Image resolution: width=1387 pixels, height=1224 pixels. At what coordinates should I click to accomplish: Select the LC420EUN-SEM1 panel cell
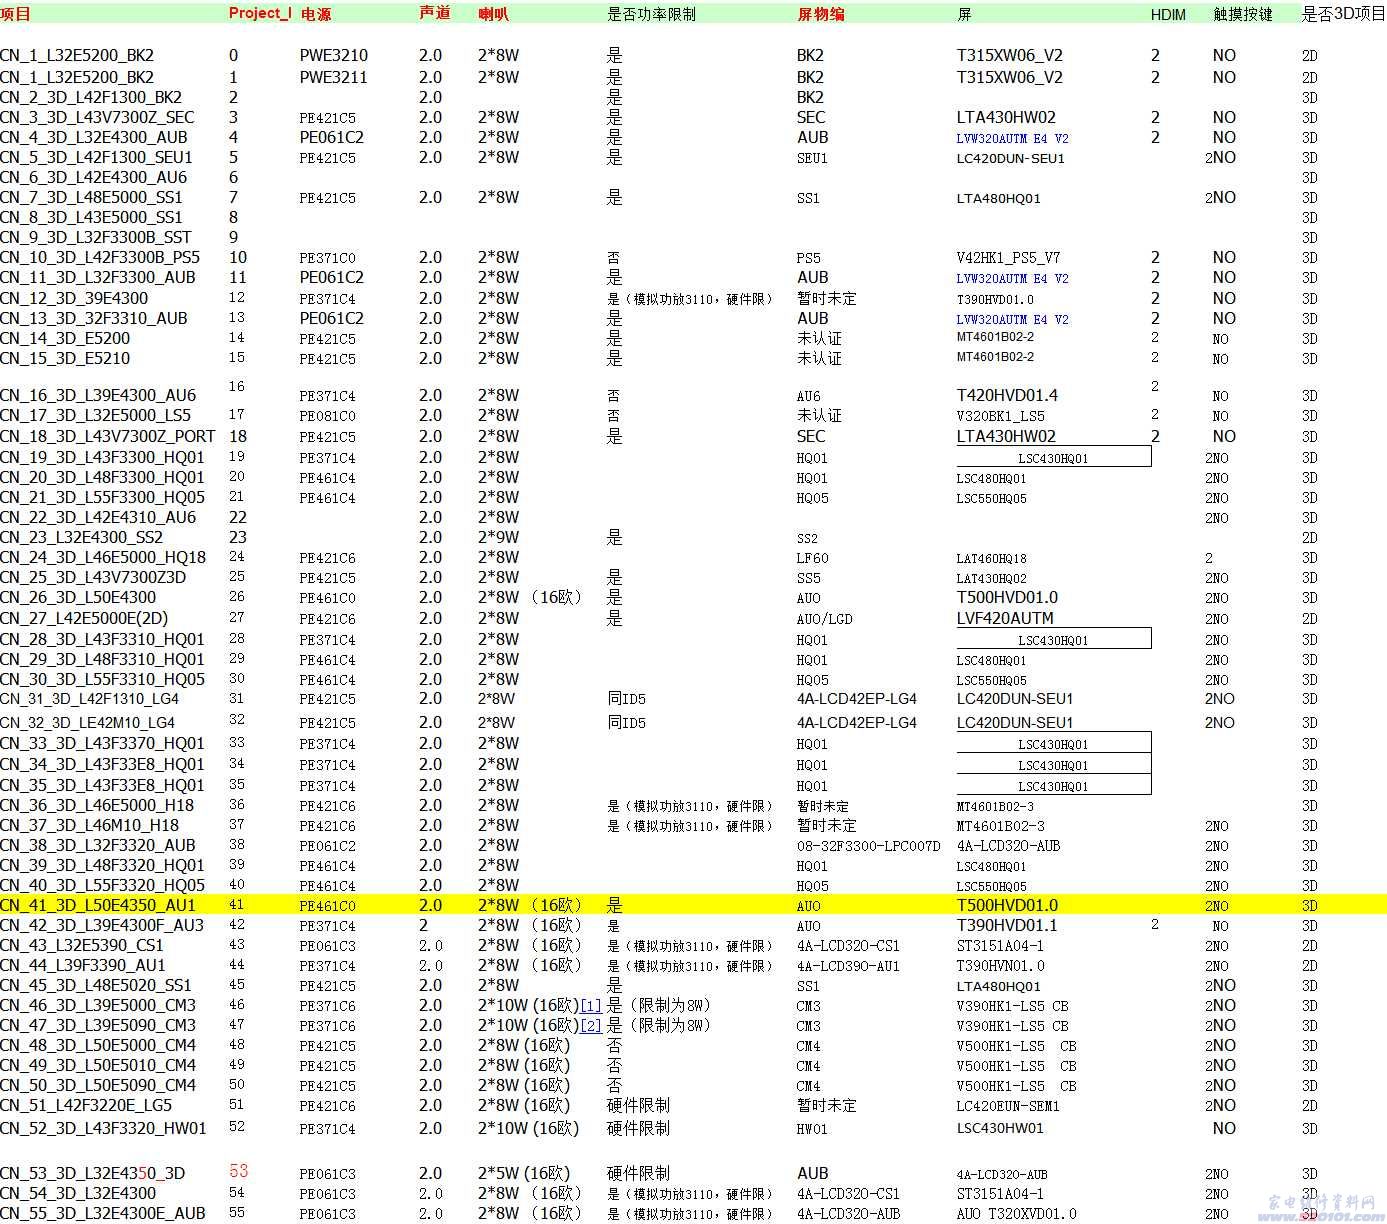[x=1008, y=1106]
